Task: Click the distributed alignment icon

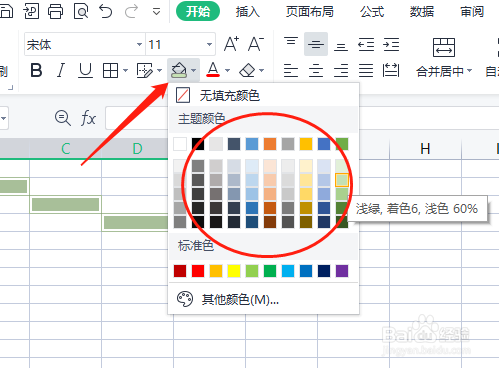Action: (x=391, y=70)
